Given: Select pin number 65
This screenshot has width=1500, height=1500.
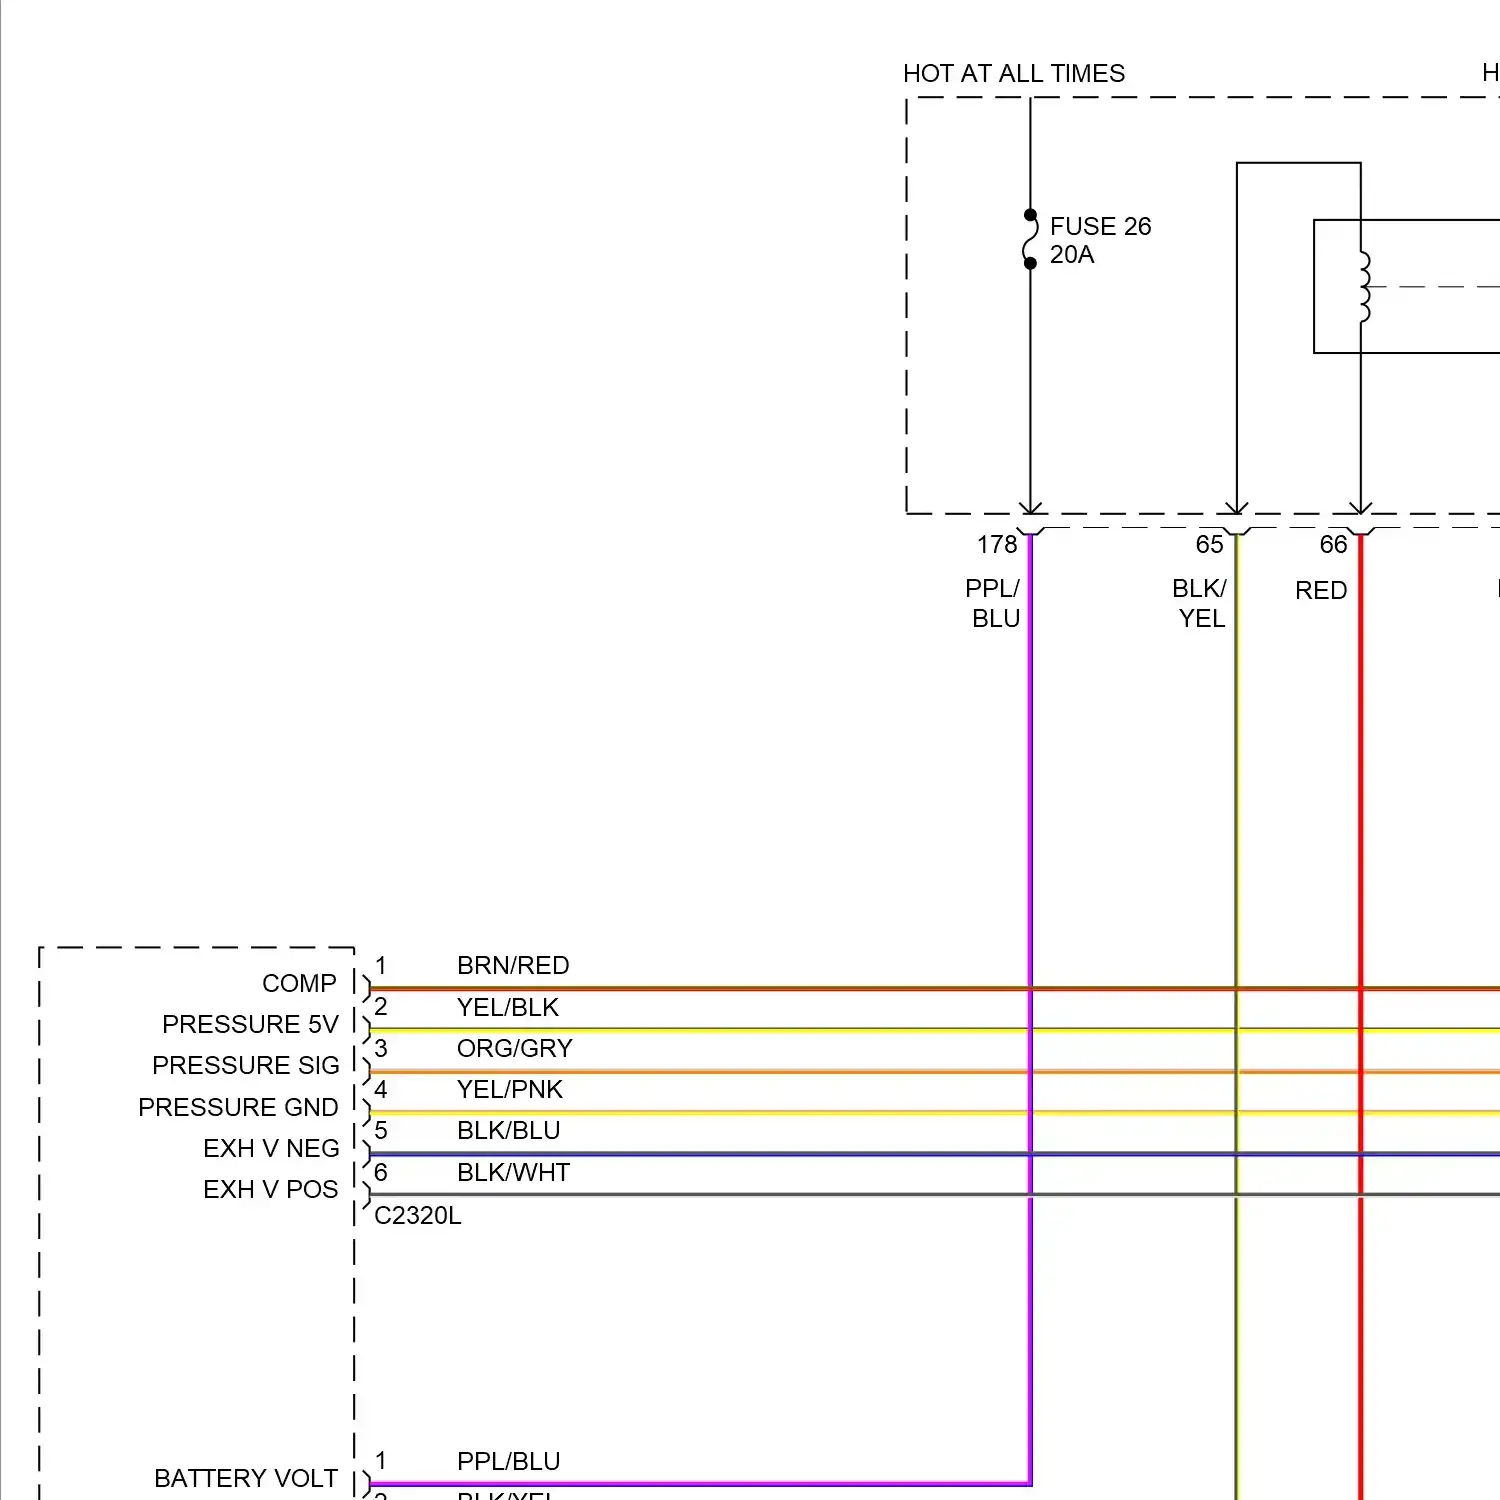Looking at the screenshot, I should pos(1209,544).
